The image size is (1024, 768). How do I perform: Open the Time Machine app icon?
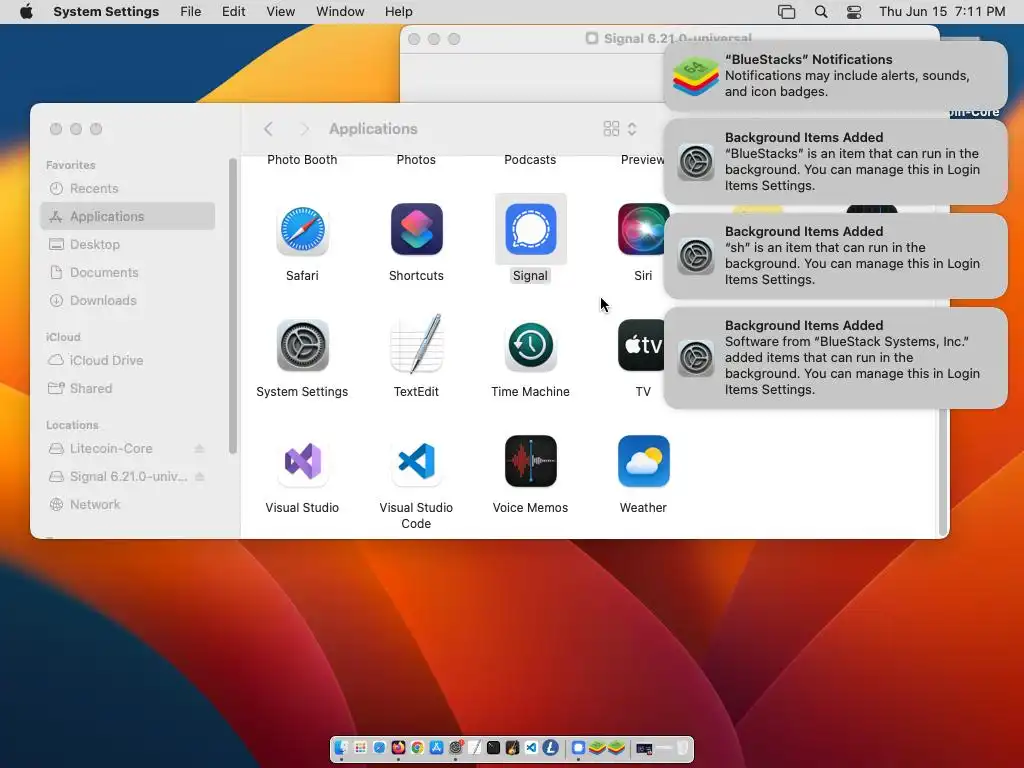pos(530,345)
